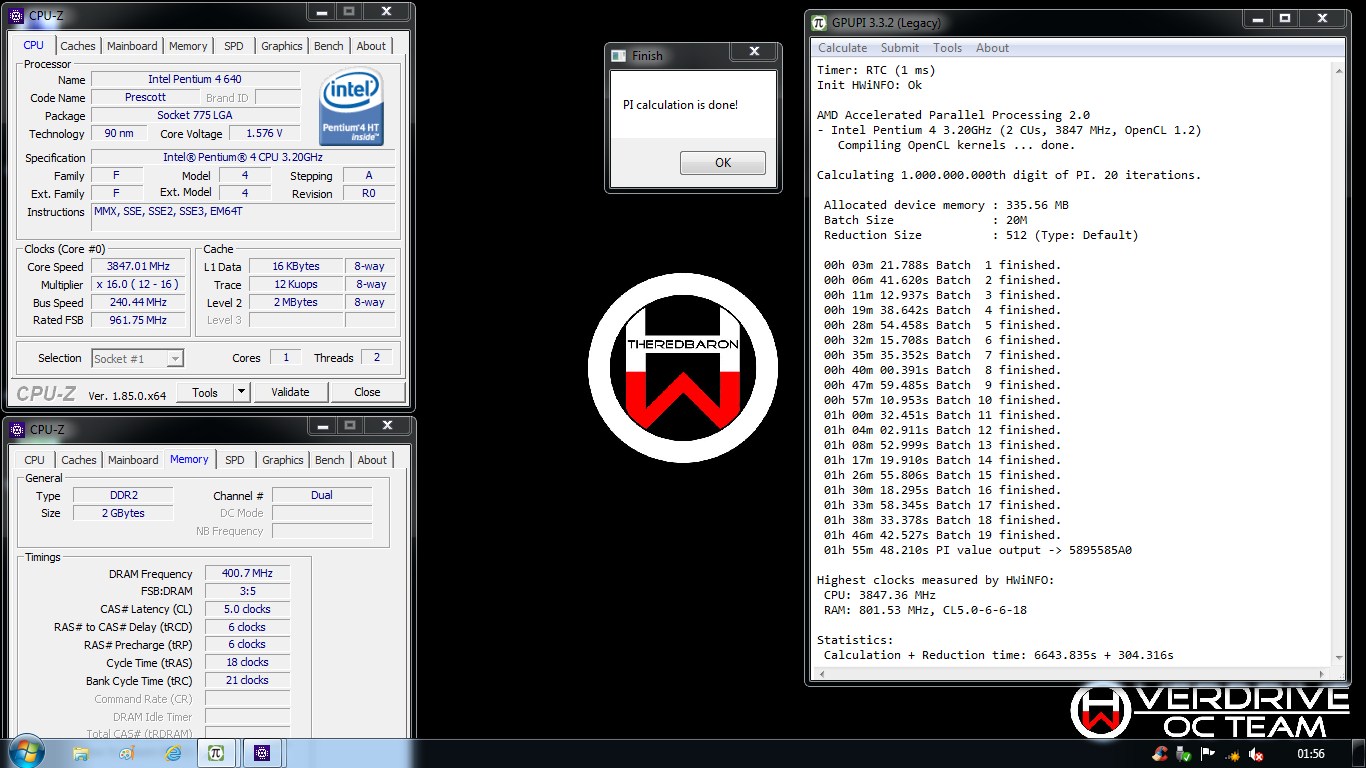Confirm the Finish dialog with OK

(723, 163)
